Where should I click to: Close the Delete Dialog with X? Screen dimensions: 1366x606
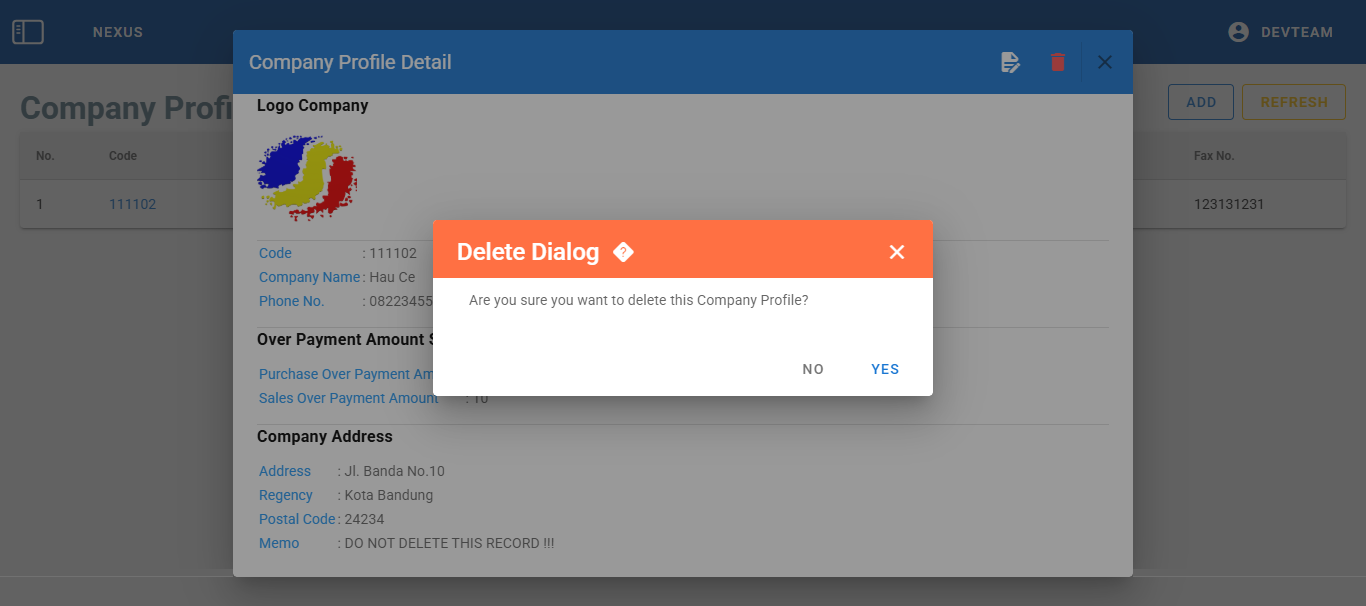coord(897,252)
